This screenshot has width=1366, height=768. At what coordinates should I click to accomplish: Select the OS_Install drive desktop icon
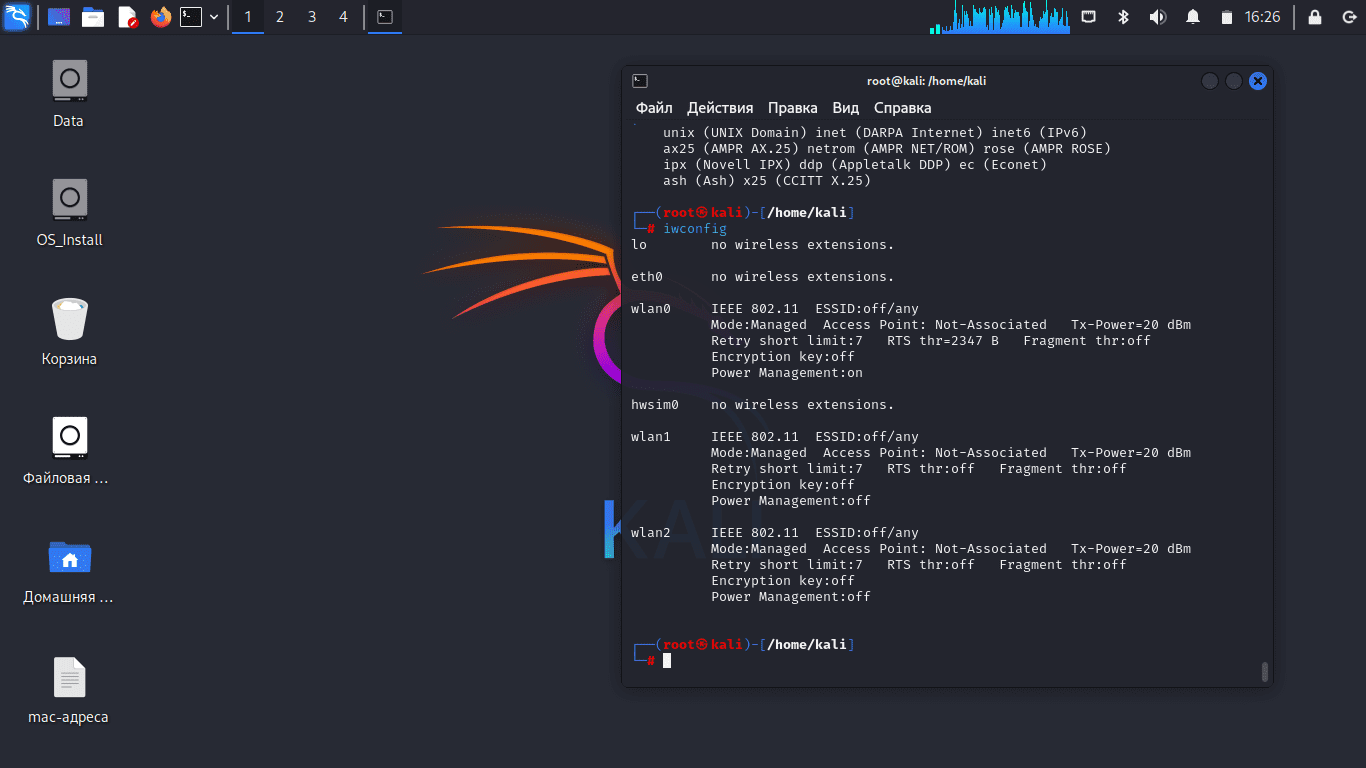(69, 213)
